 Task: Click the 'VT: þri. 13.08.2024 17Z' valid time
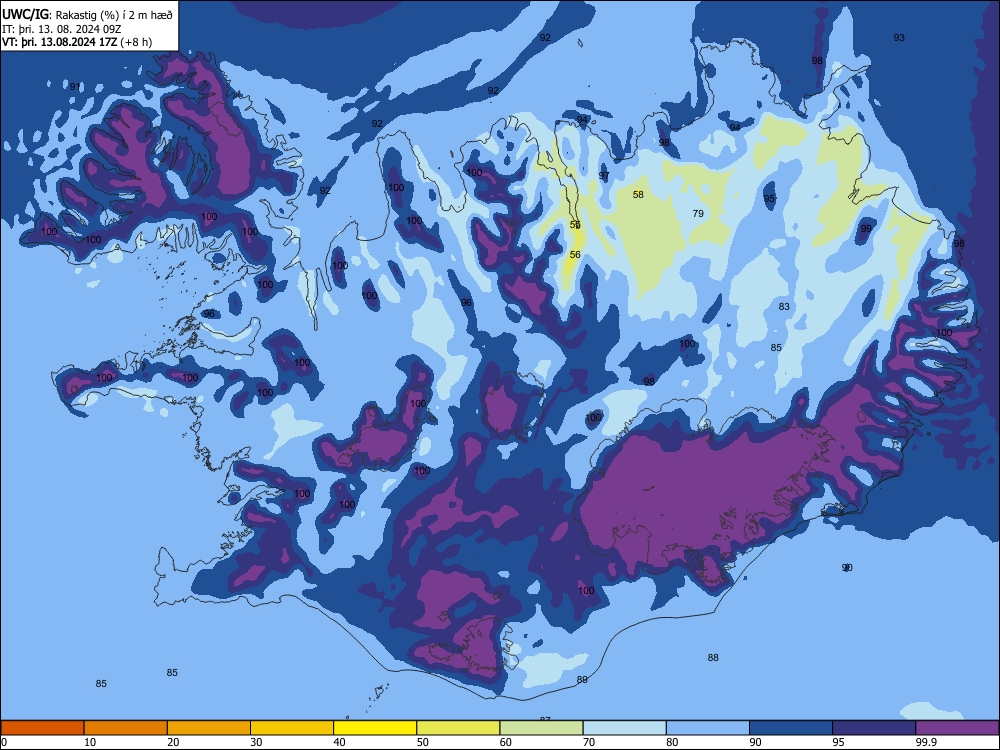tap(59, 42)
